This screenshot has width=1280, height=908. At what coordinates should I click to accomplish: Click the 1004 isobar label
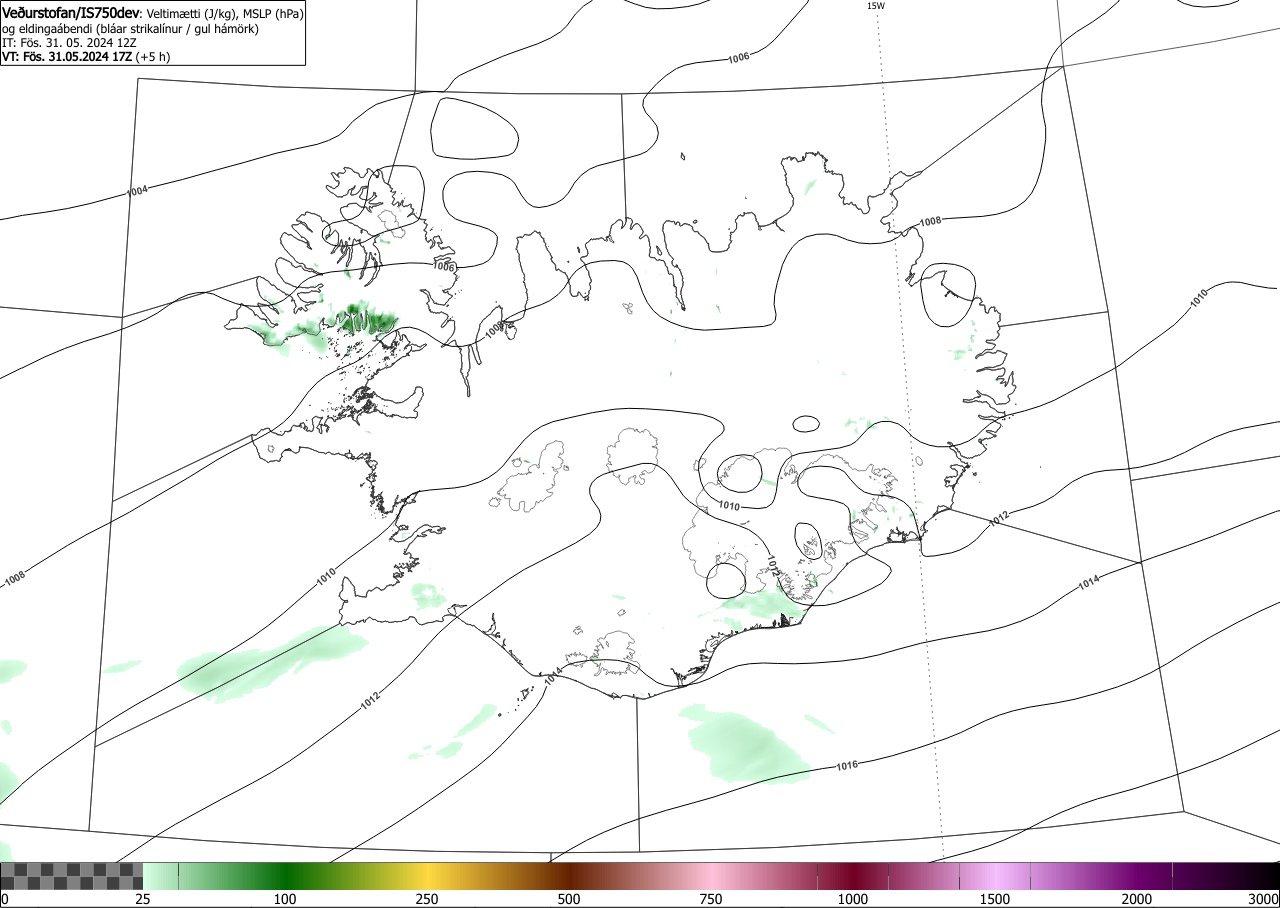tap(138, 190)
